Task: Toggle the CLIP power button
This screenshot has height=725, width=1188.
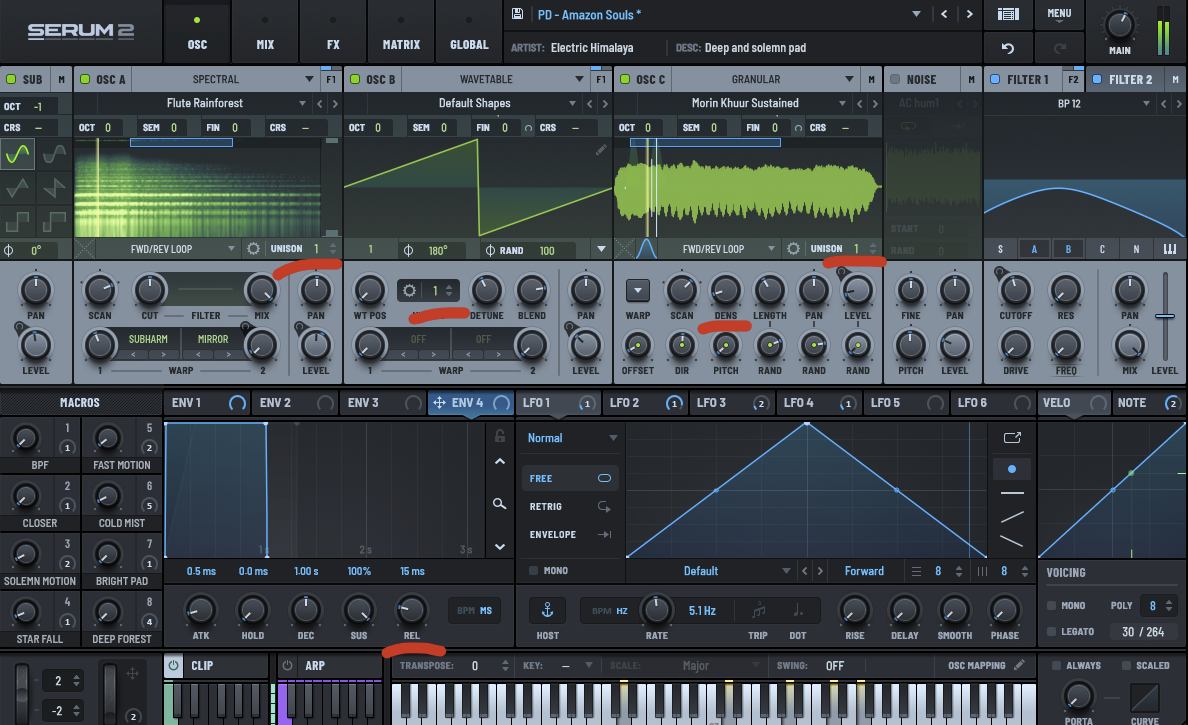Action: tap(174, 665)
